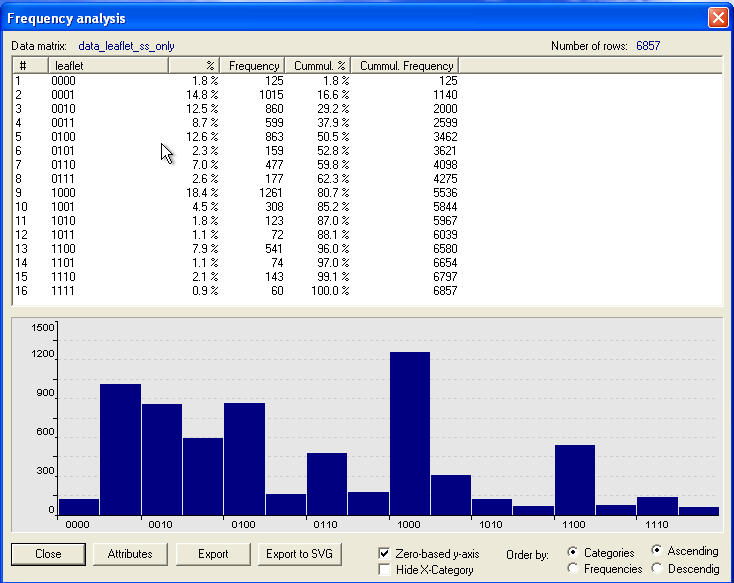
Task: Open the Attributes dialog
Action: (130, 554)
